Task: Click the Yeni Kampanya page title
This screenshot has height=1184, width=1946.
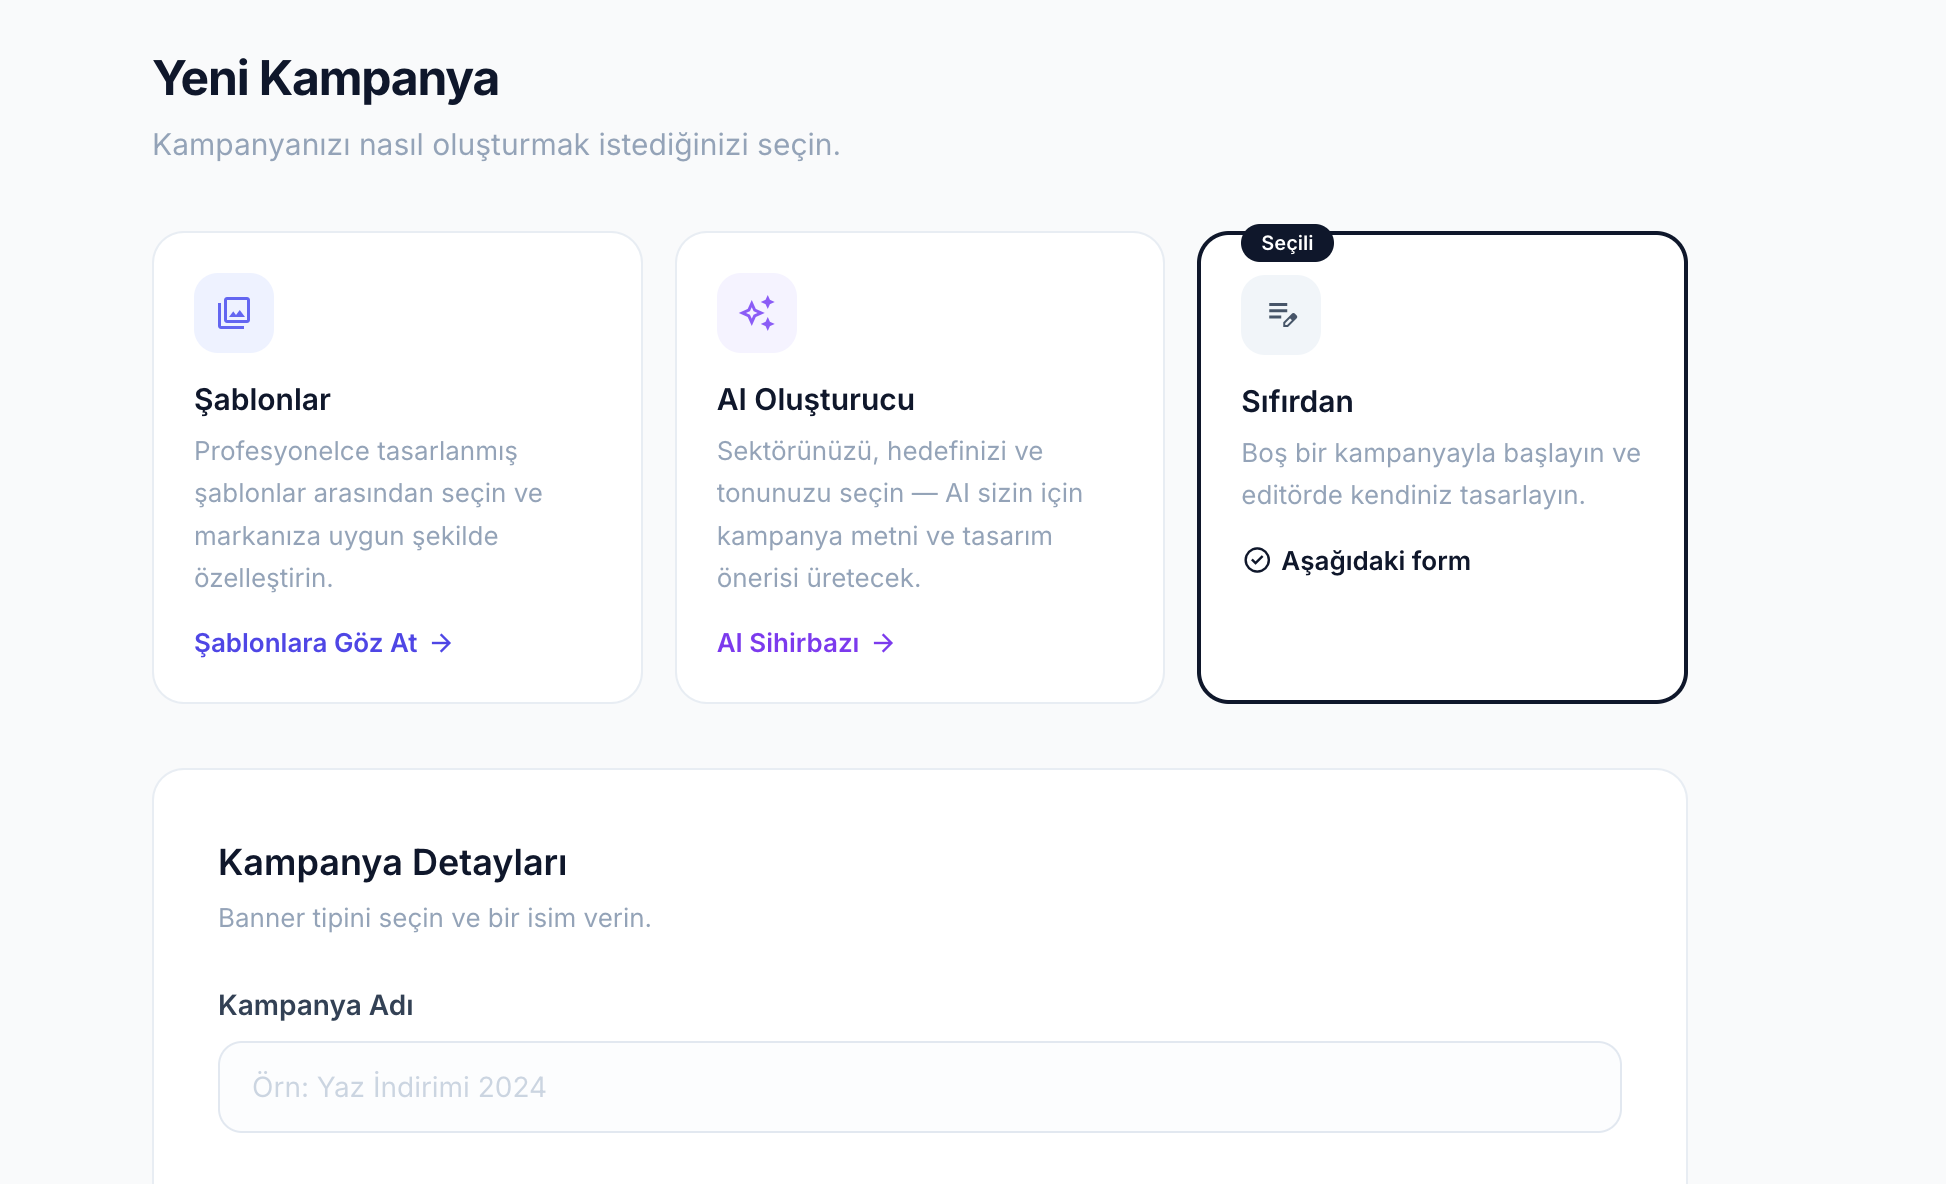Action: 326,78
